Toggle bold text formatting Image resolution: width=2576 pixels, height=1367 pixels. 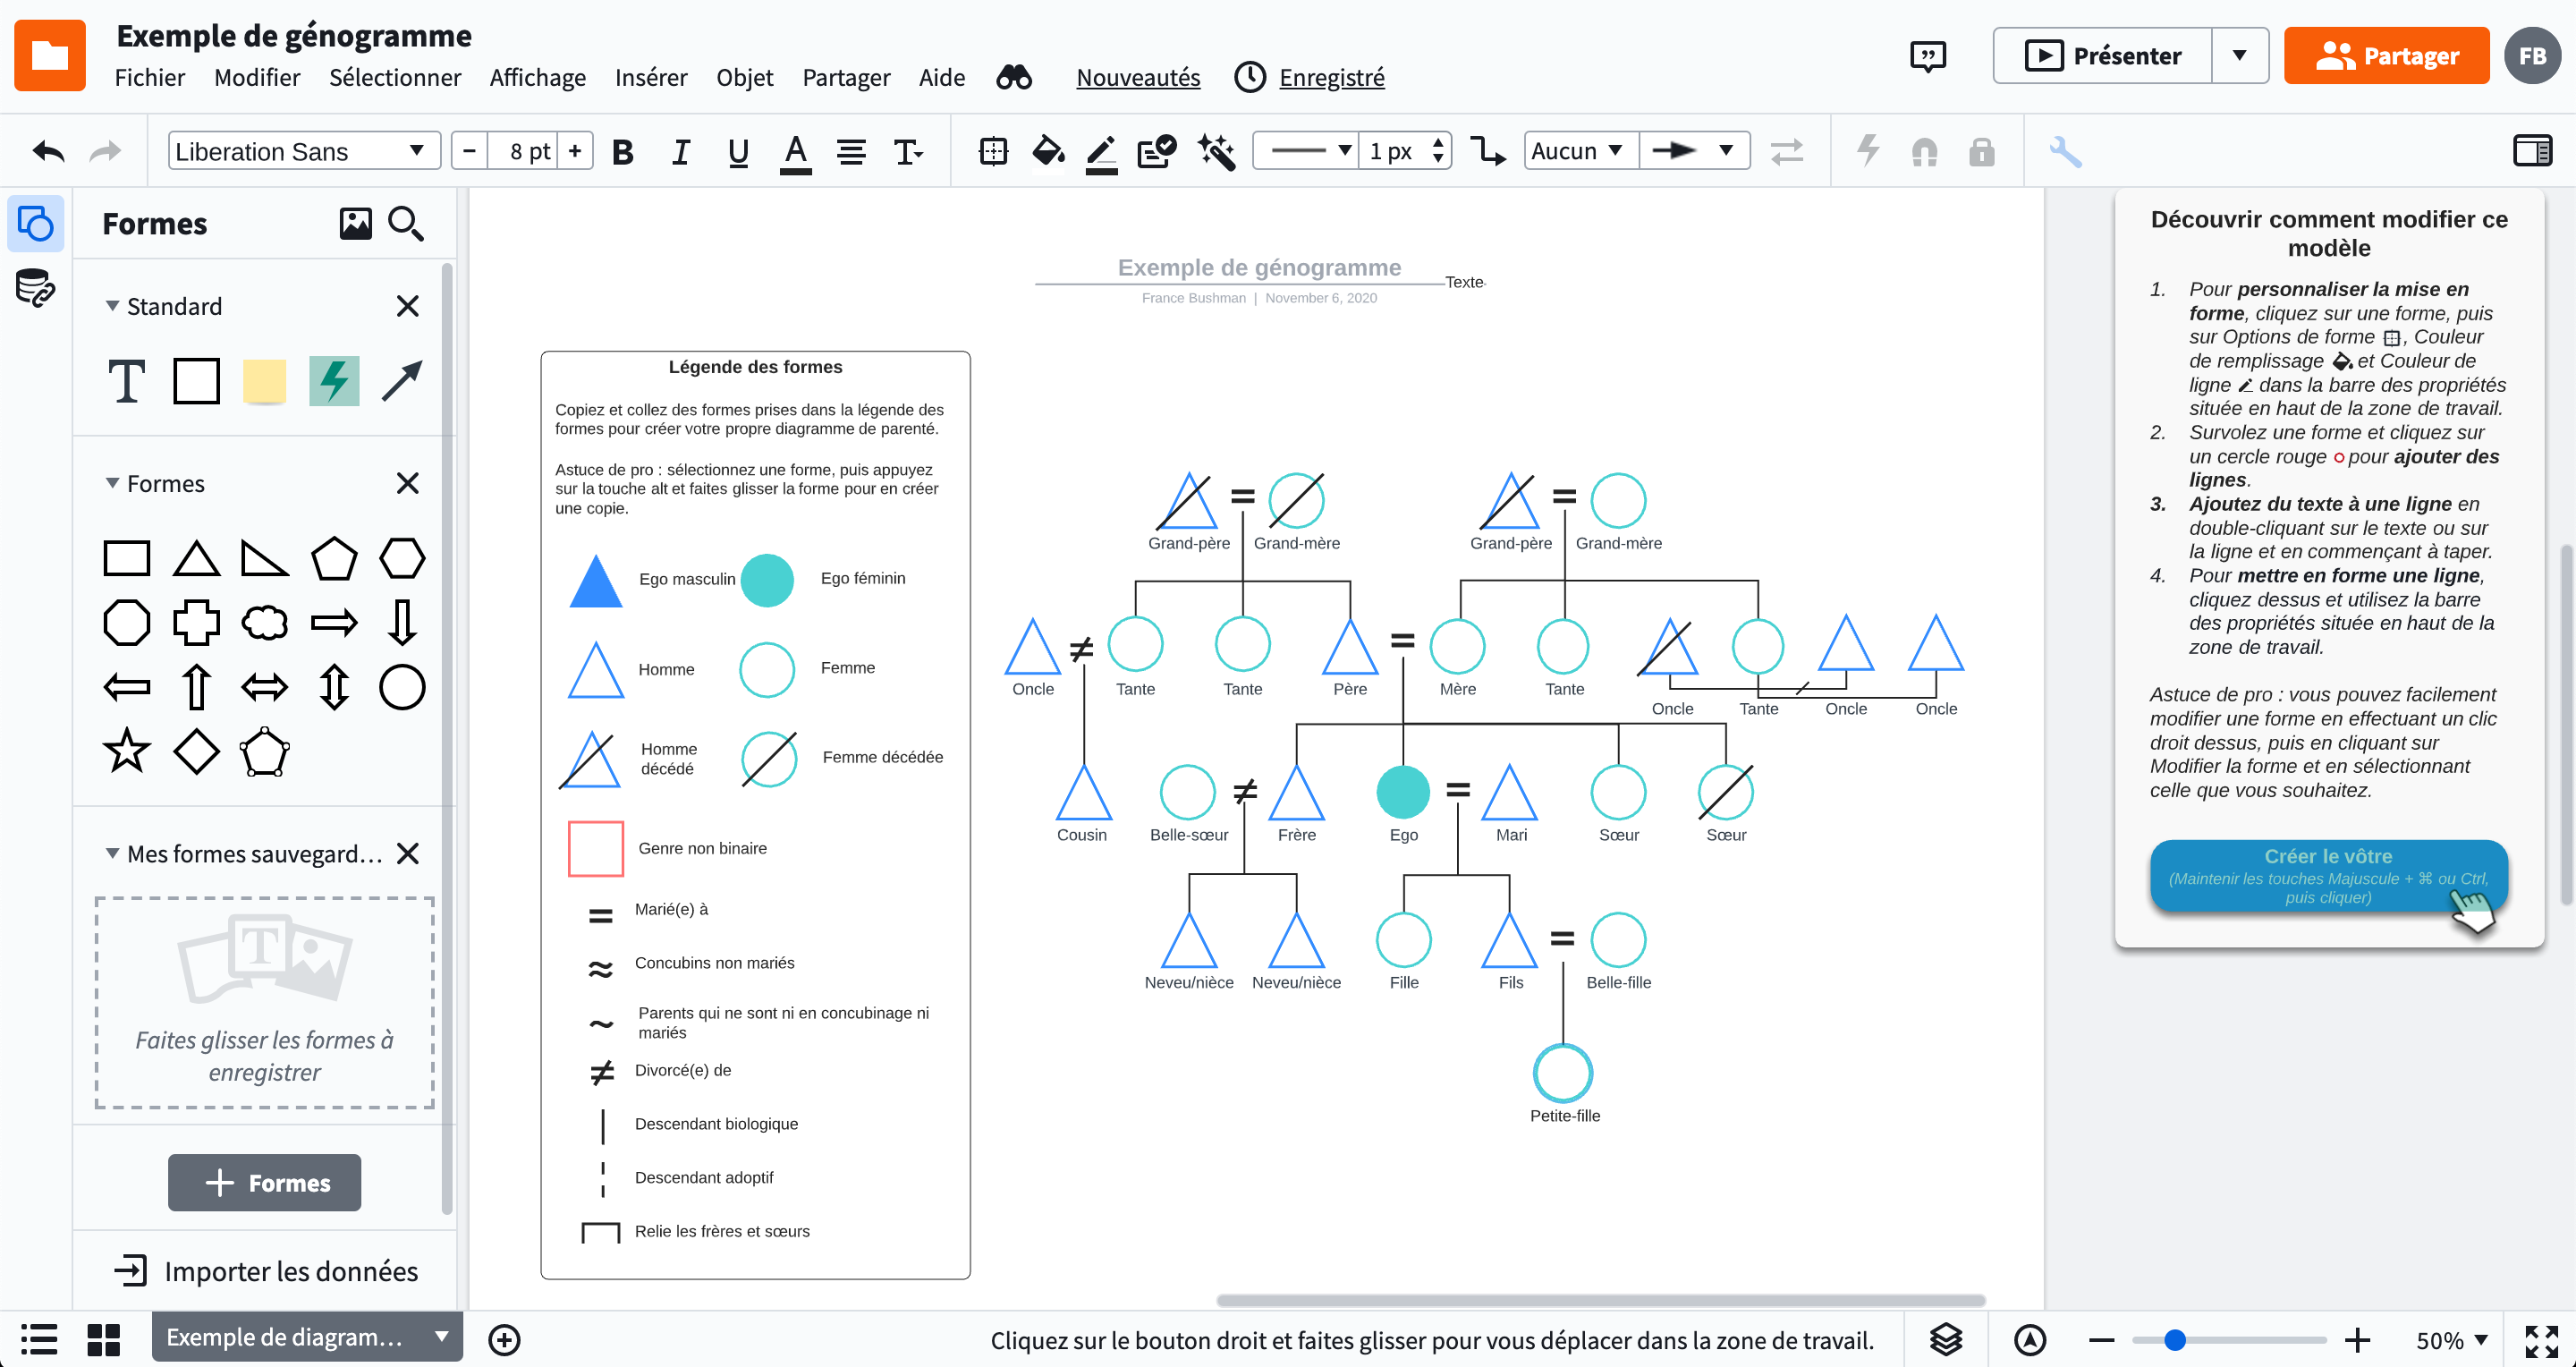pos(623,152)
